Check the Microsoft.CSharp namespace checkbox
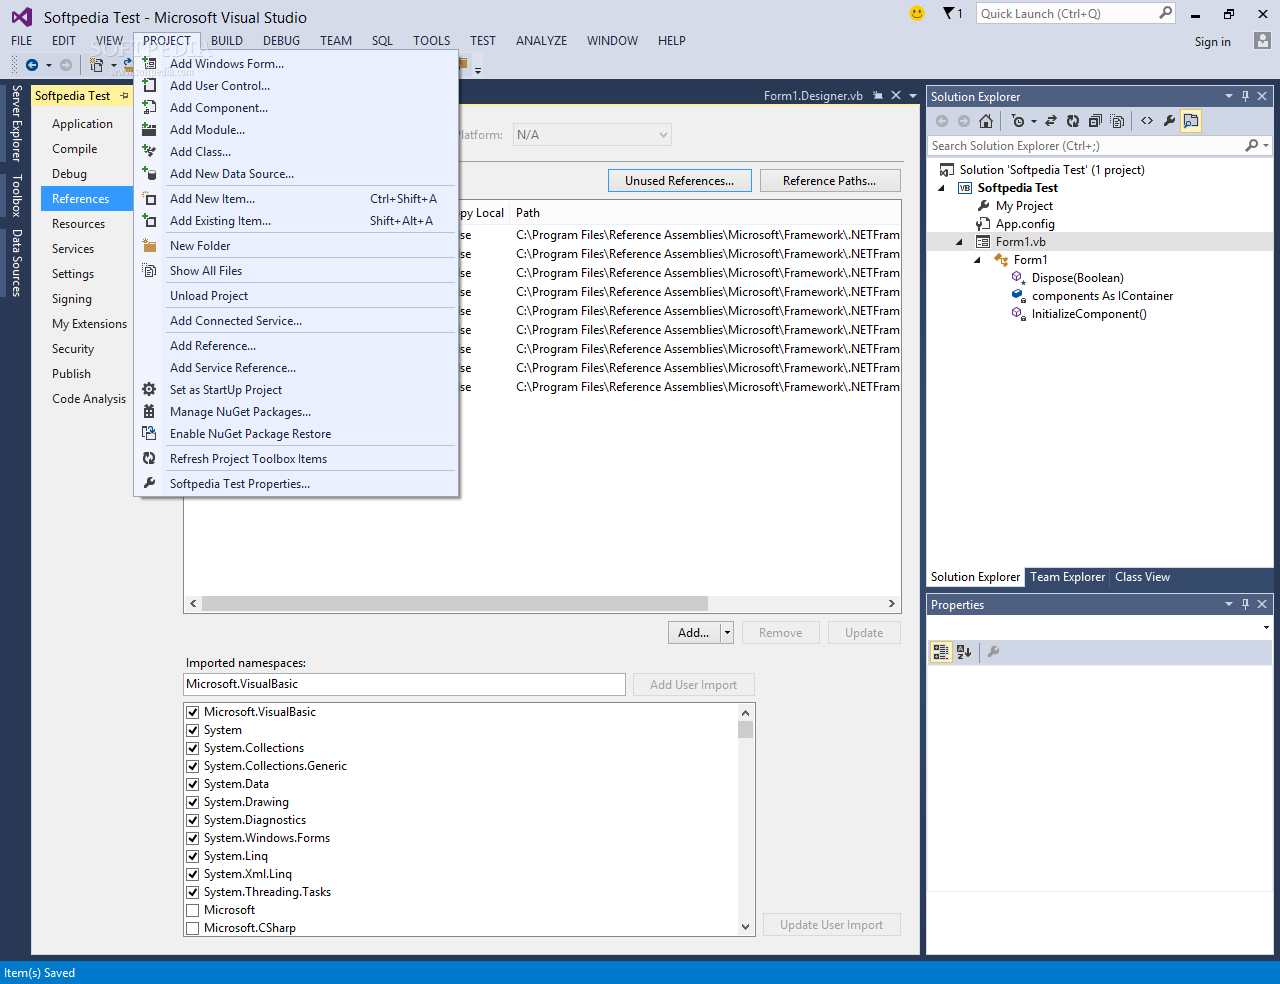1280x984 pixels. point(193,928)
